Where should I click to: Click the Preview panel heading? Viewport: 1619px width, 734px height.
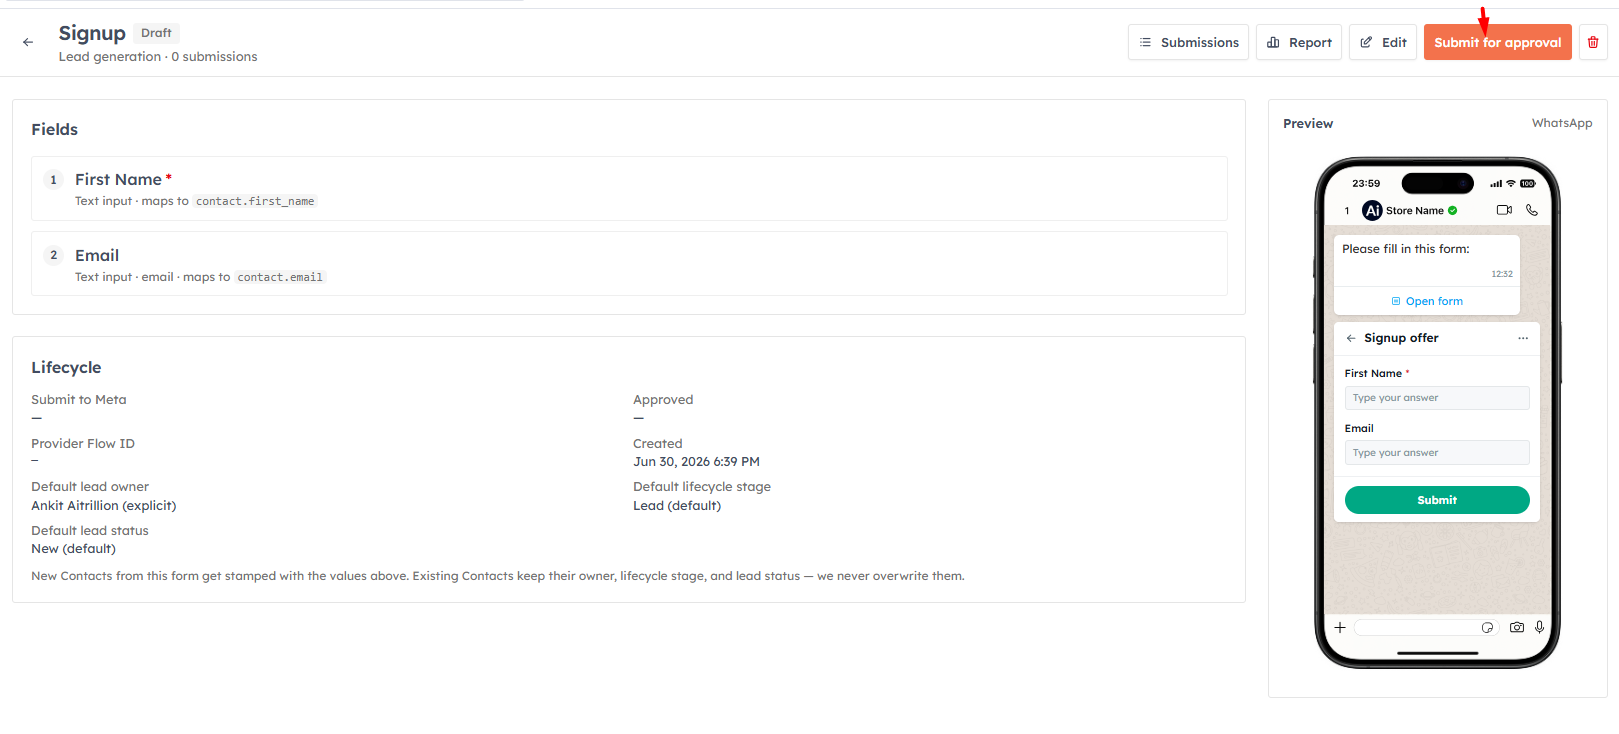[1308, 124]
